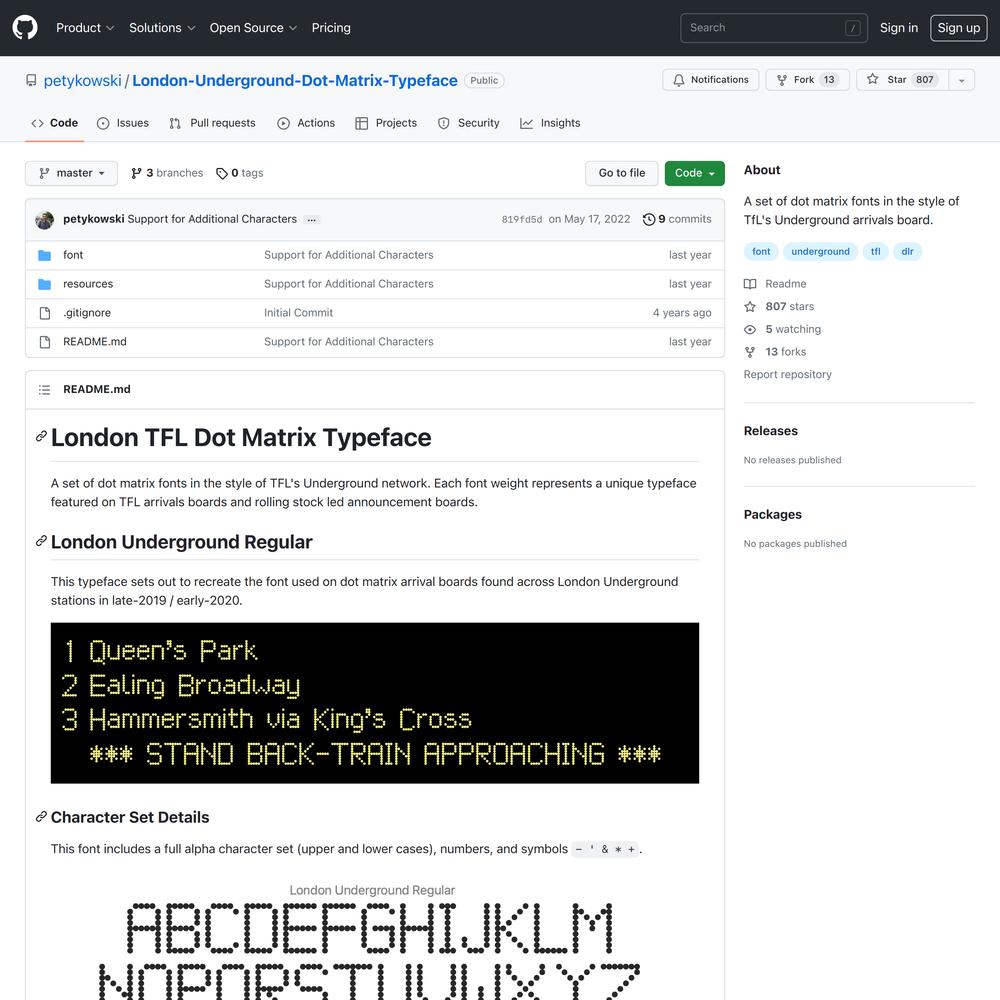Screen dimensions: 1000x1000
Task: Open the Open Source dropdown
Action: point(253,28)
